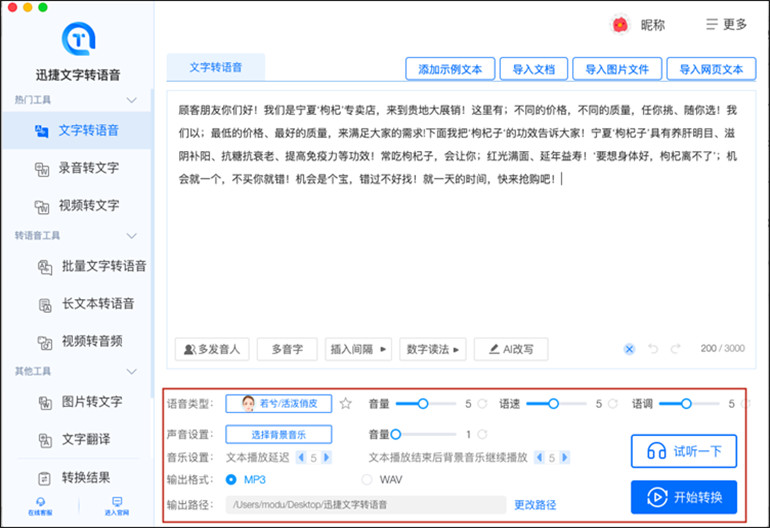Image resolution: width=770 pixels, height=528 pixels.
Task: Reset background 音量 with circle icon after 1
Action: click(x=482, y=434)
